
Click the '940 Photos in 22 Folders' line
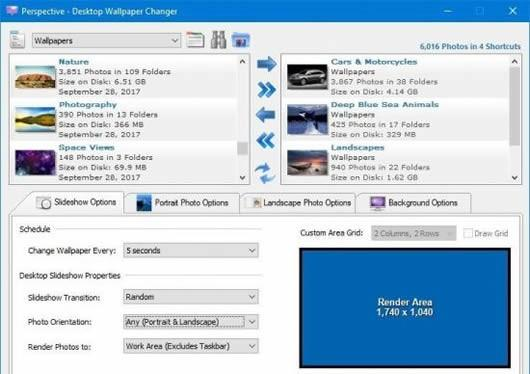pyautogui.click(x=380, y=167)
